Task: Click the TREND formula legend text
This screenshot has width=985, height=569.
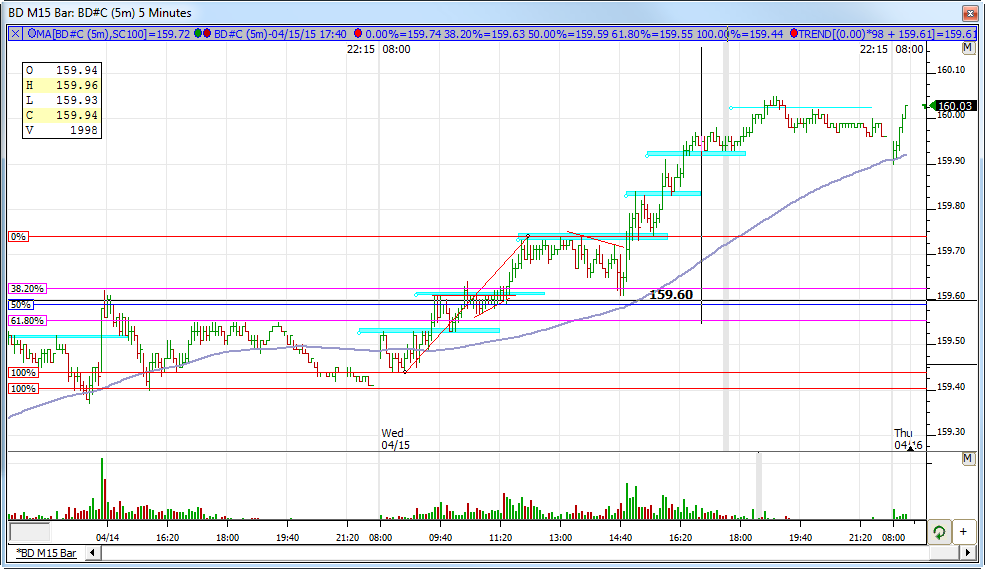Action: [888, 34]
